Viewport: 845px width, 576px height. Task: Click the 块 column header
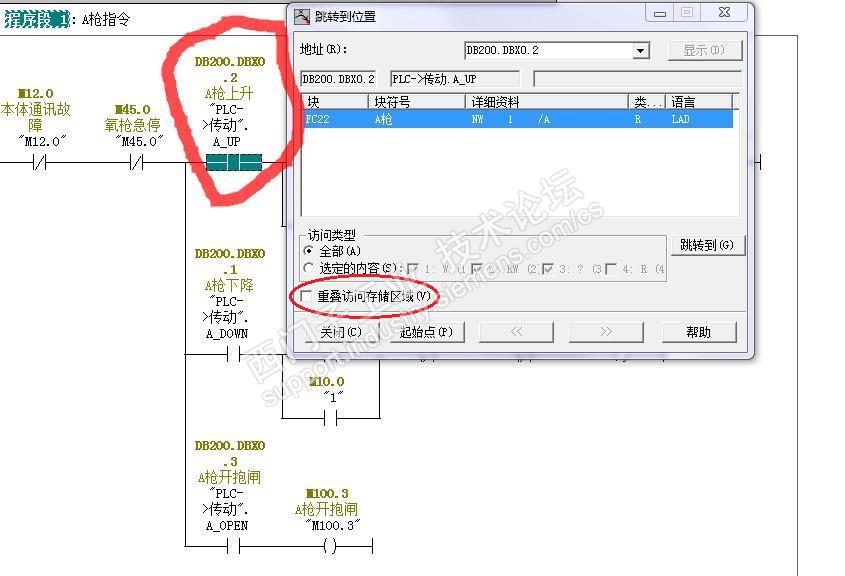coord(335,101)
